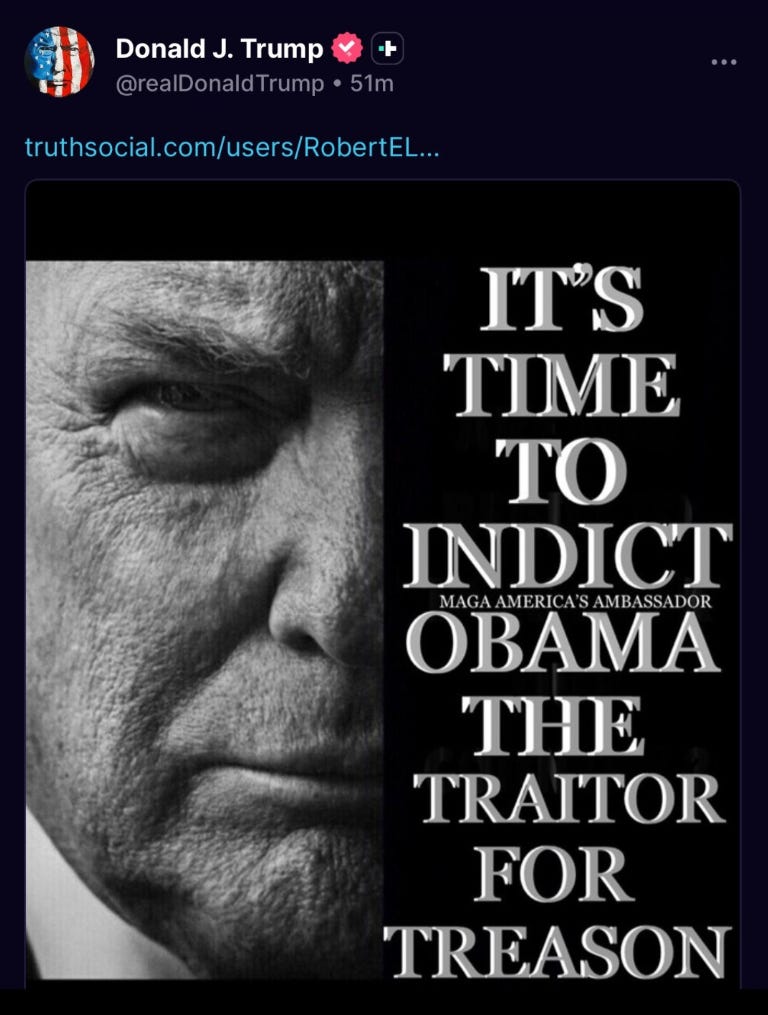The height and width of the screenshot is (1015, 768).
Task: Tap the TRAITOR word in the image
Action: [x=568, y=798]
